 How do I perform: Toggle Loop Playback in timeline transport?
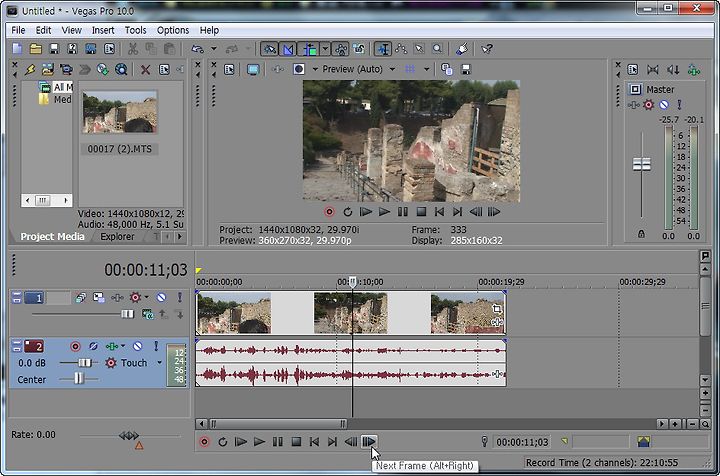[x=223, y=442]
